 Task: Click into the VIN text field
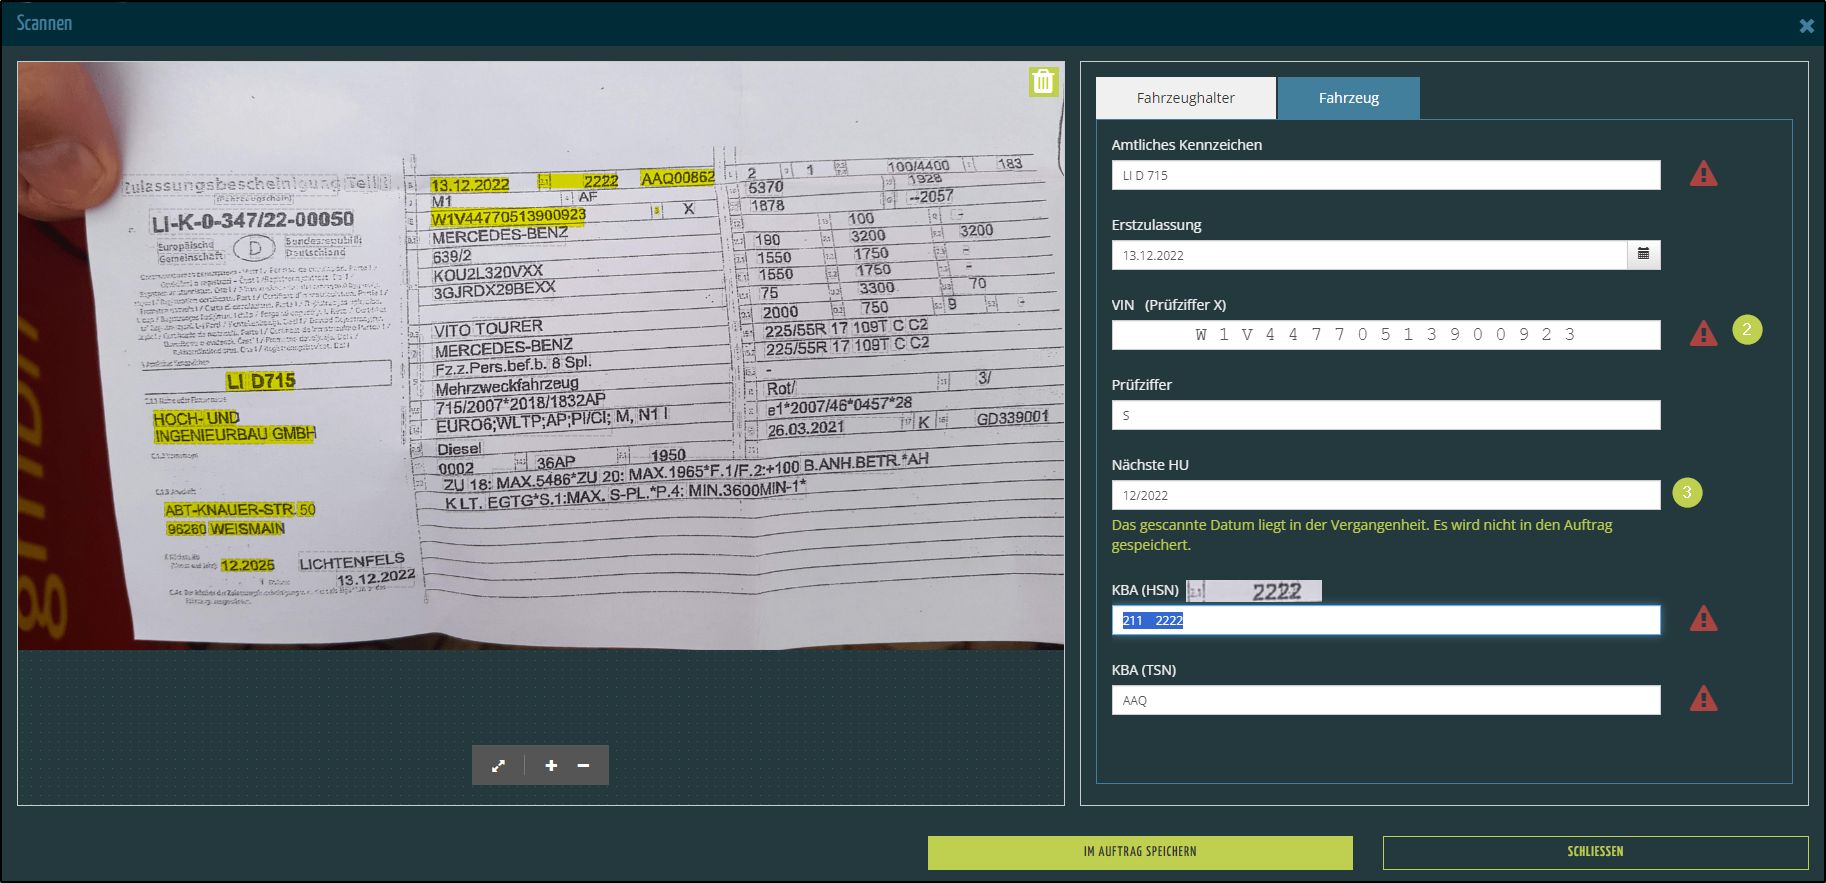click(x=1385, y=335)
